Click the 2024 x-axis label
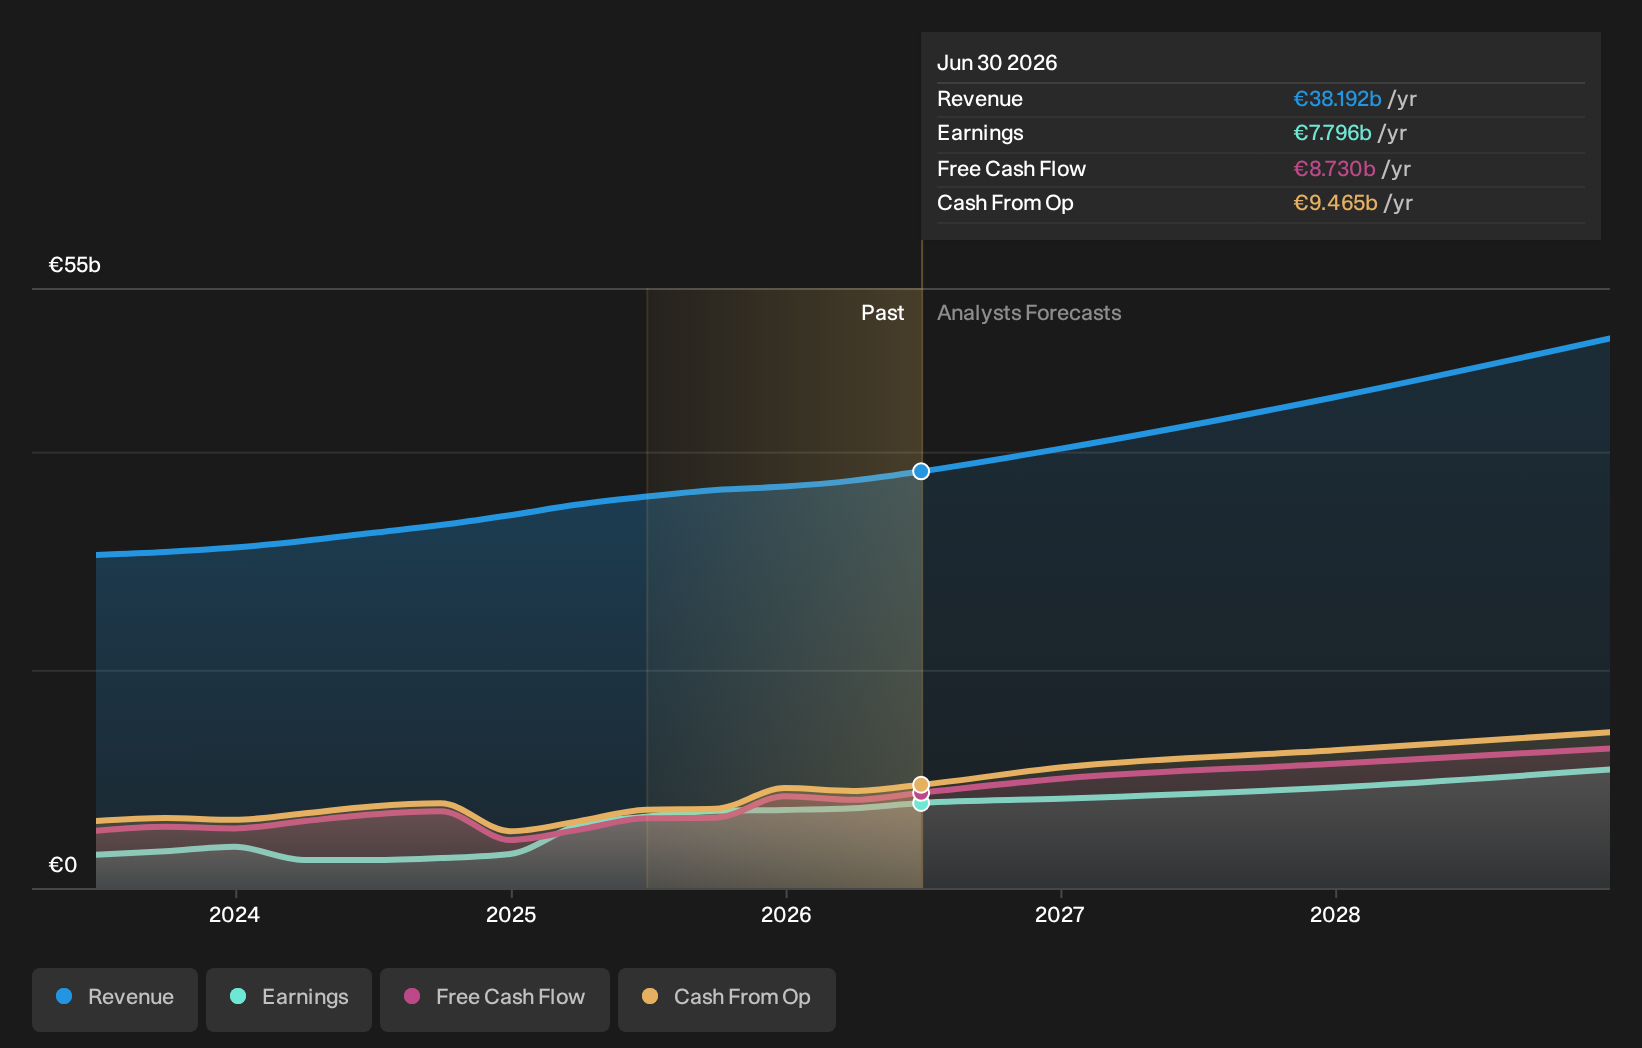The width and height of the screenshot is (1642, 1048). (x=234, y=914)
